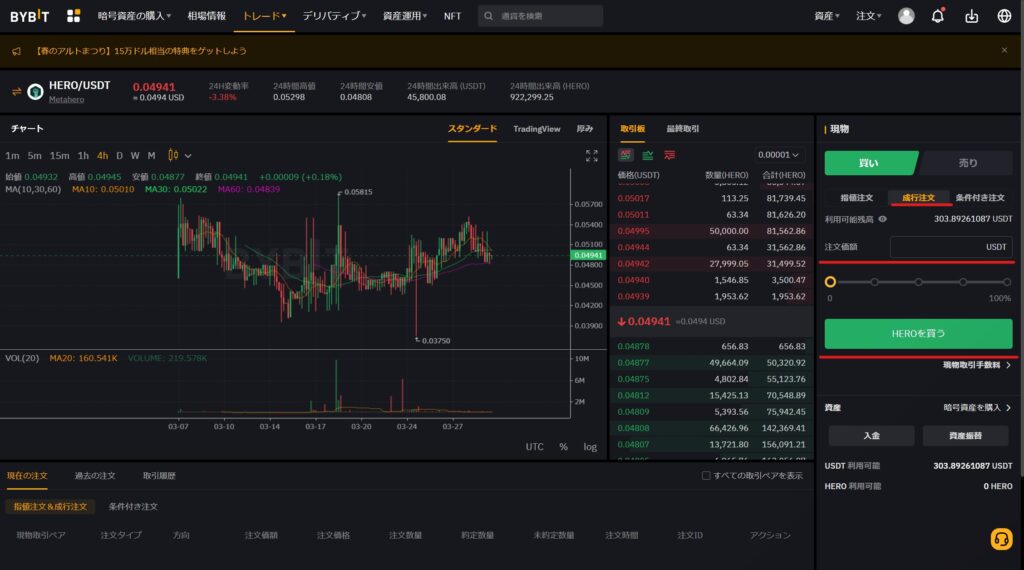Select the 1h chart interval
This screenshot has width=1024, height=570.
[x=83, y=155]
